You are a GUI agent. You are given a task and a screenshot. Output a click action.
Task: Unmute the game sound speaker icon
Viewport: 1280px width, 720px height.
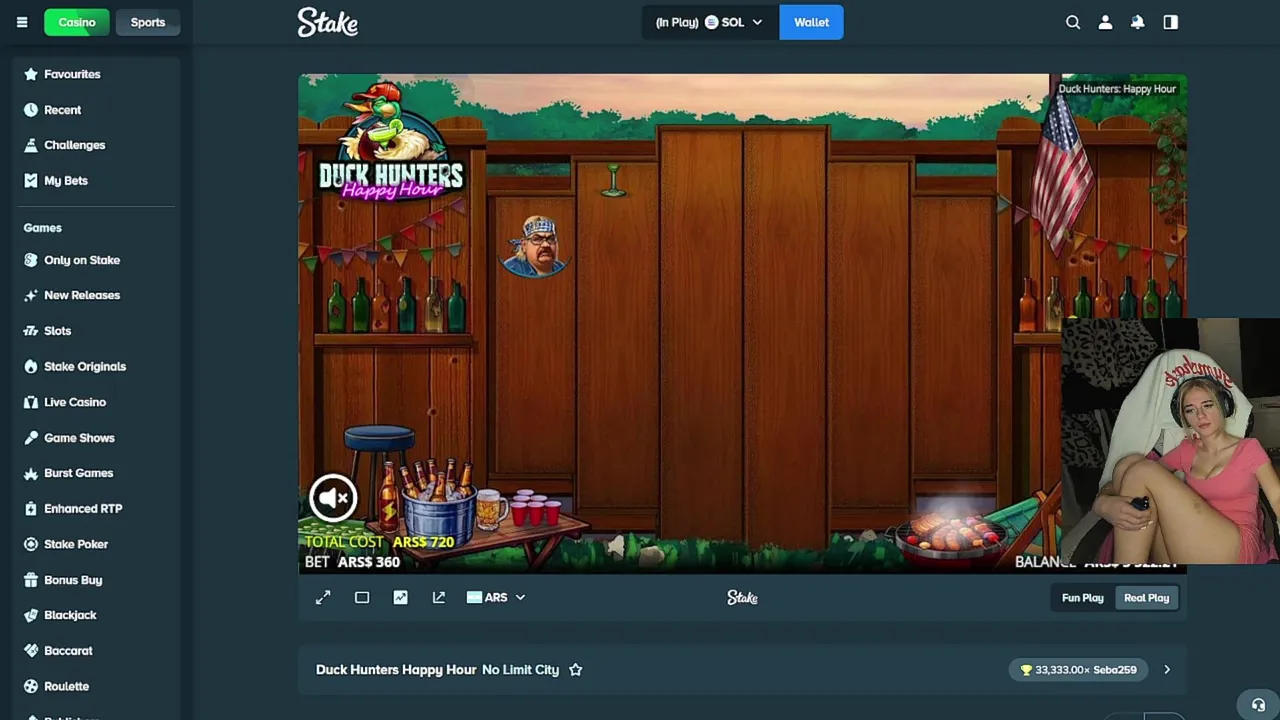pyautogui.click(x=333, y=497)
